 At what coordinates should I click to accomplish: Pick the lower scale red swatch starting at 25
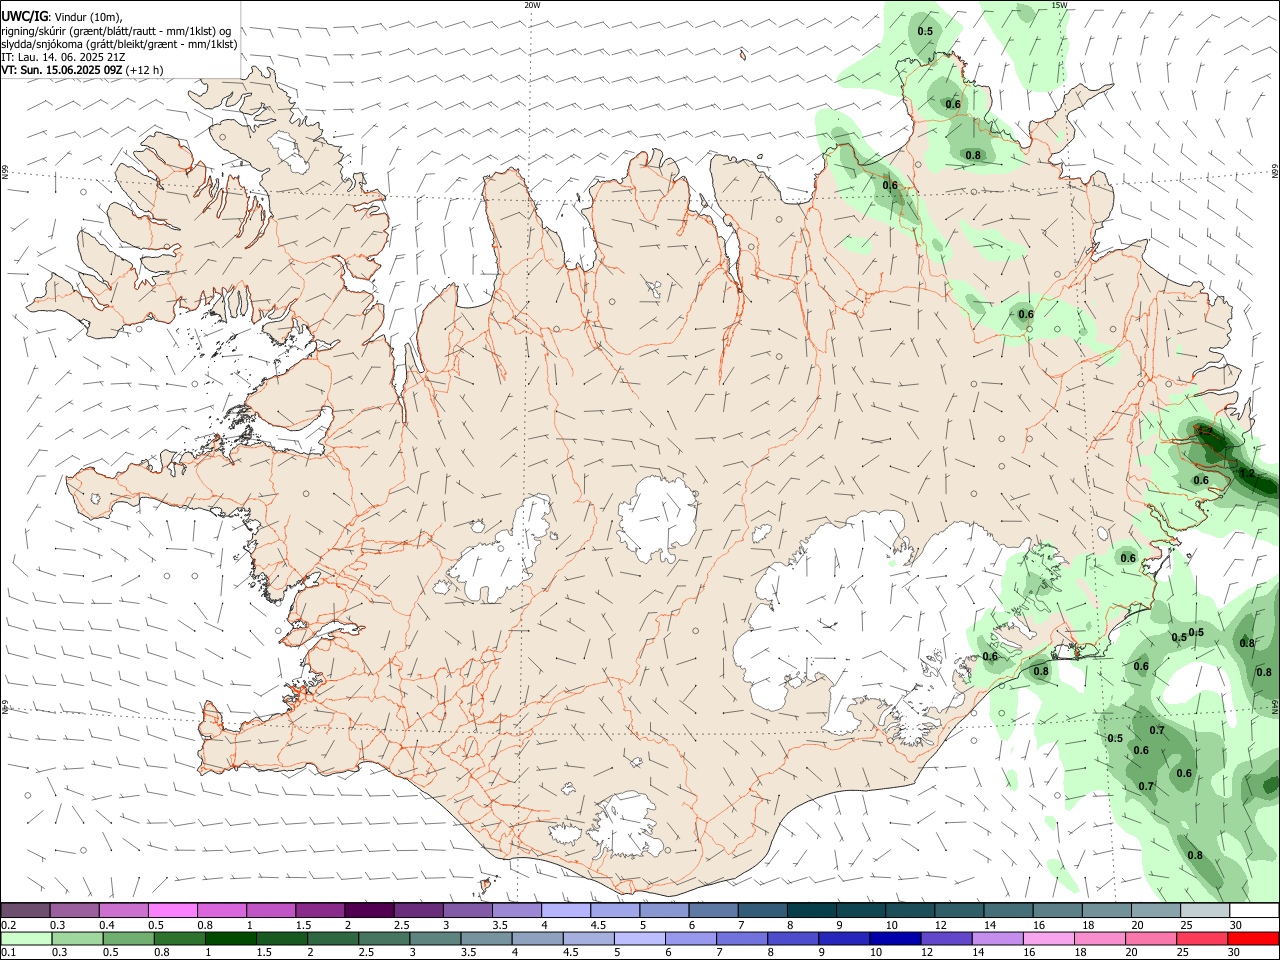pos(1200,938)
